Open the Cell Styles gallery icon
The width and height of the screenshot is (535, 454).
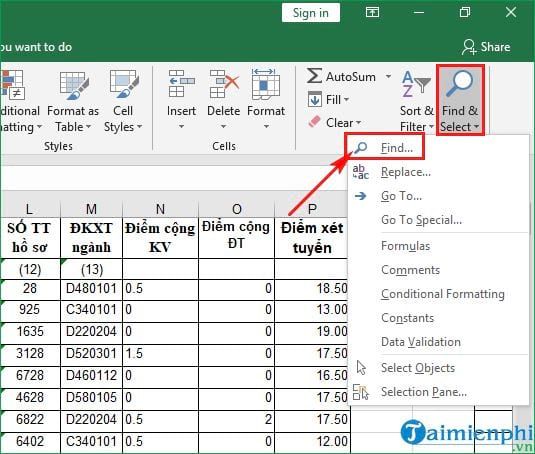(x=124, y=85)
